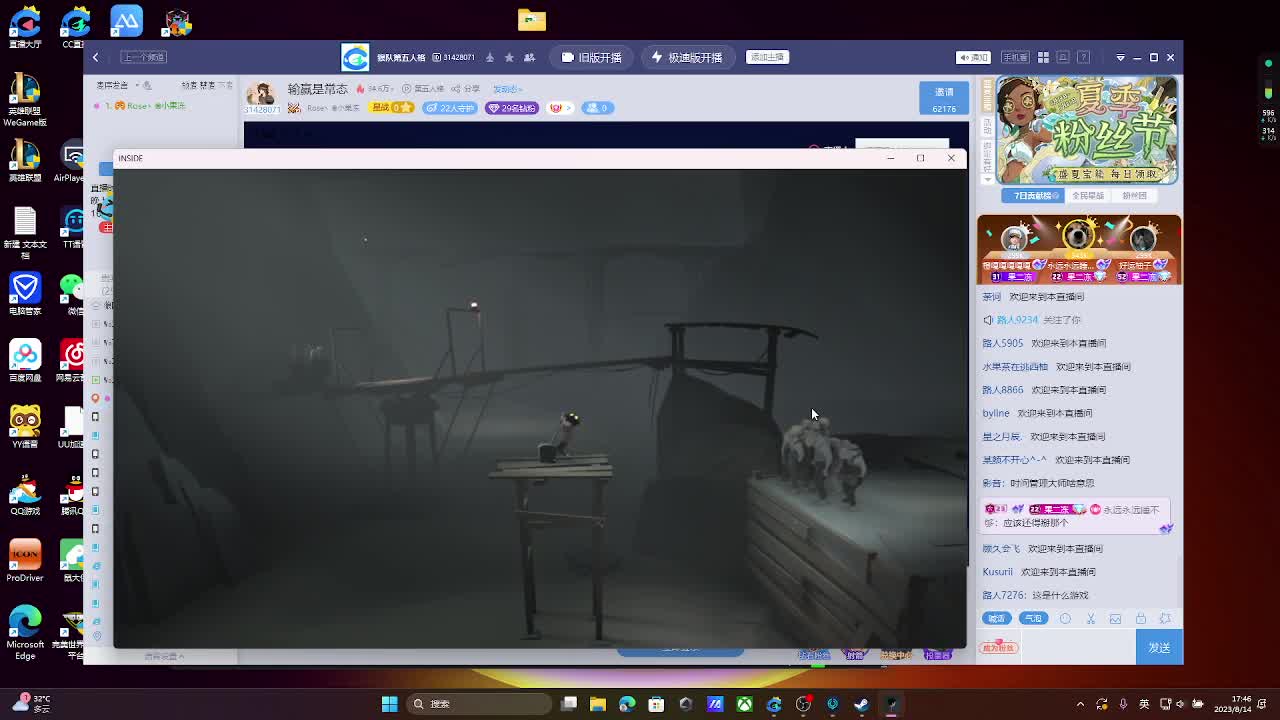Toggle the 气泡 bubble option in chat
1280x720 pixels.
[x=1033, y=619]
